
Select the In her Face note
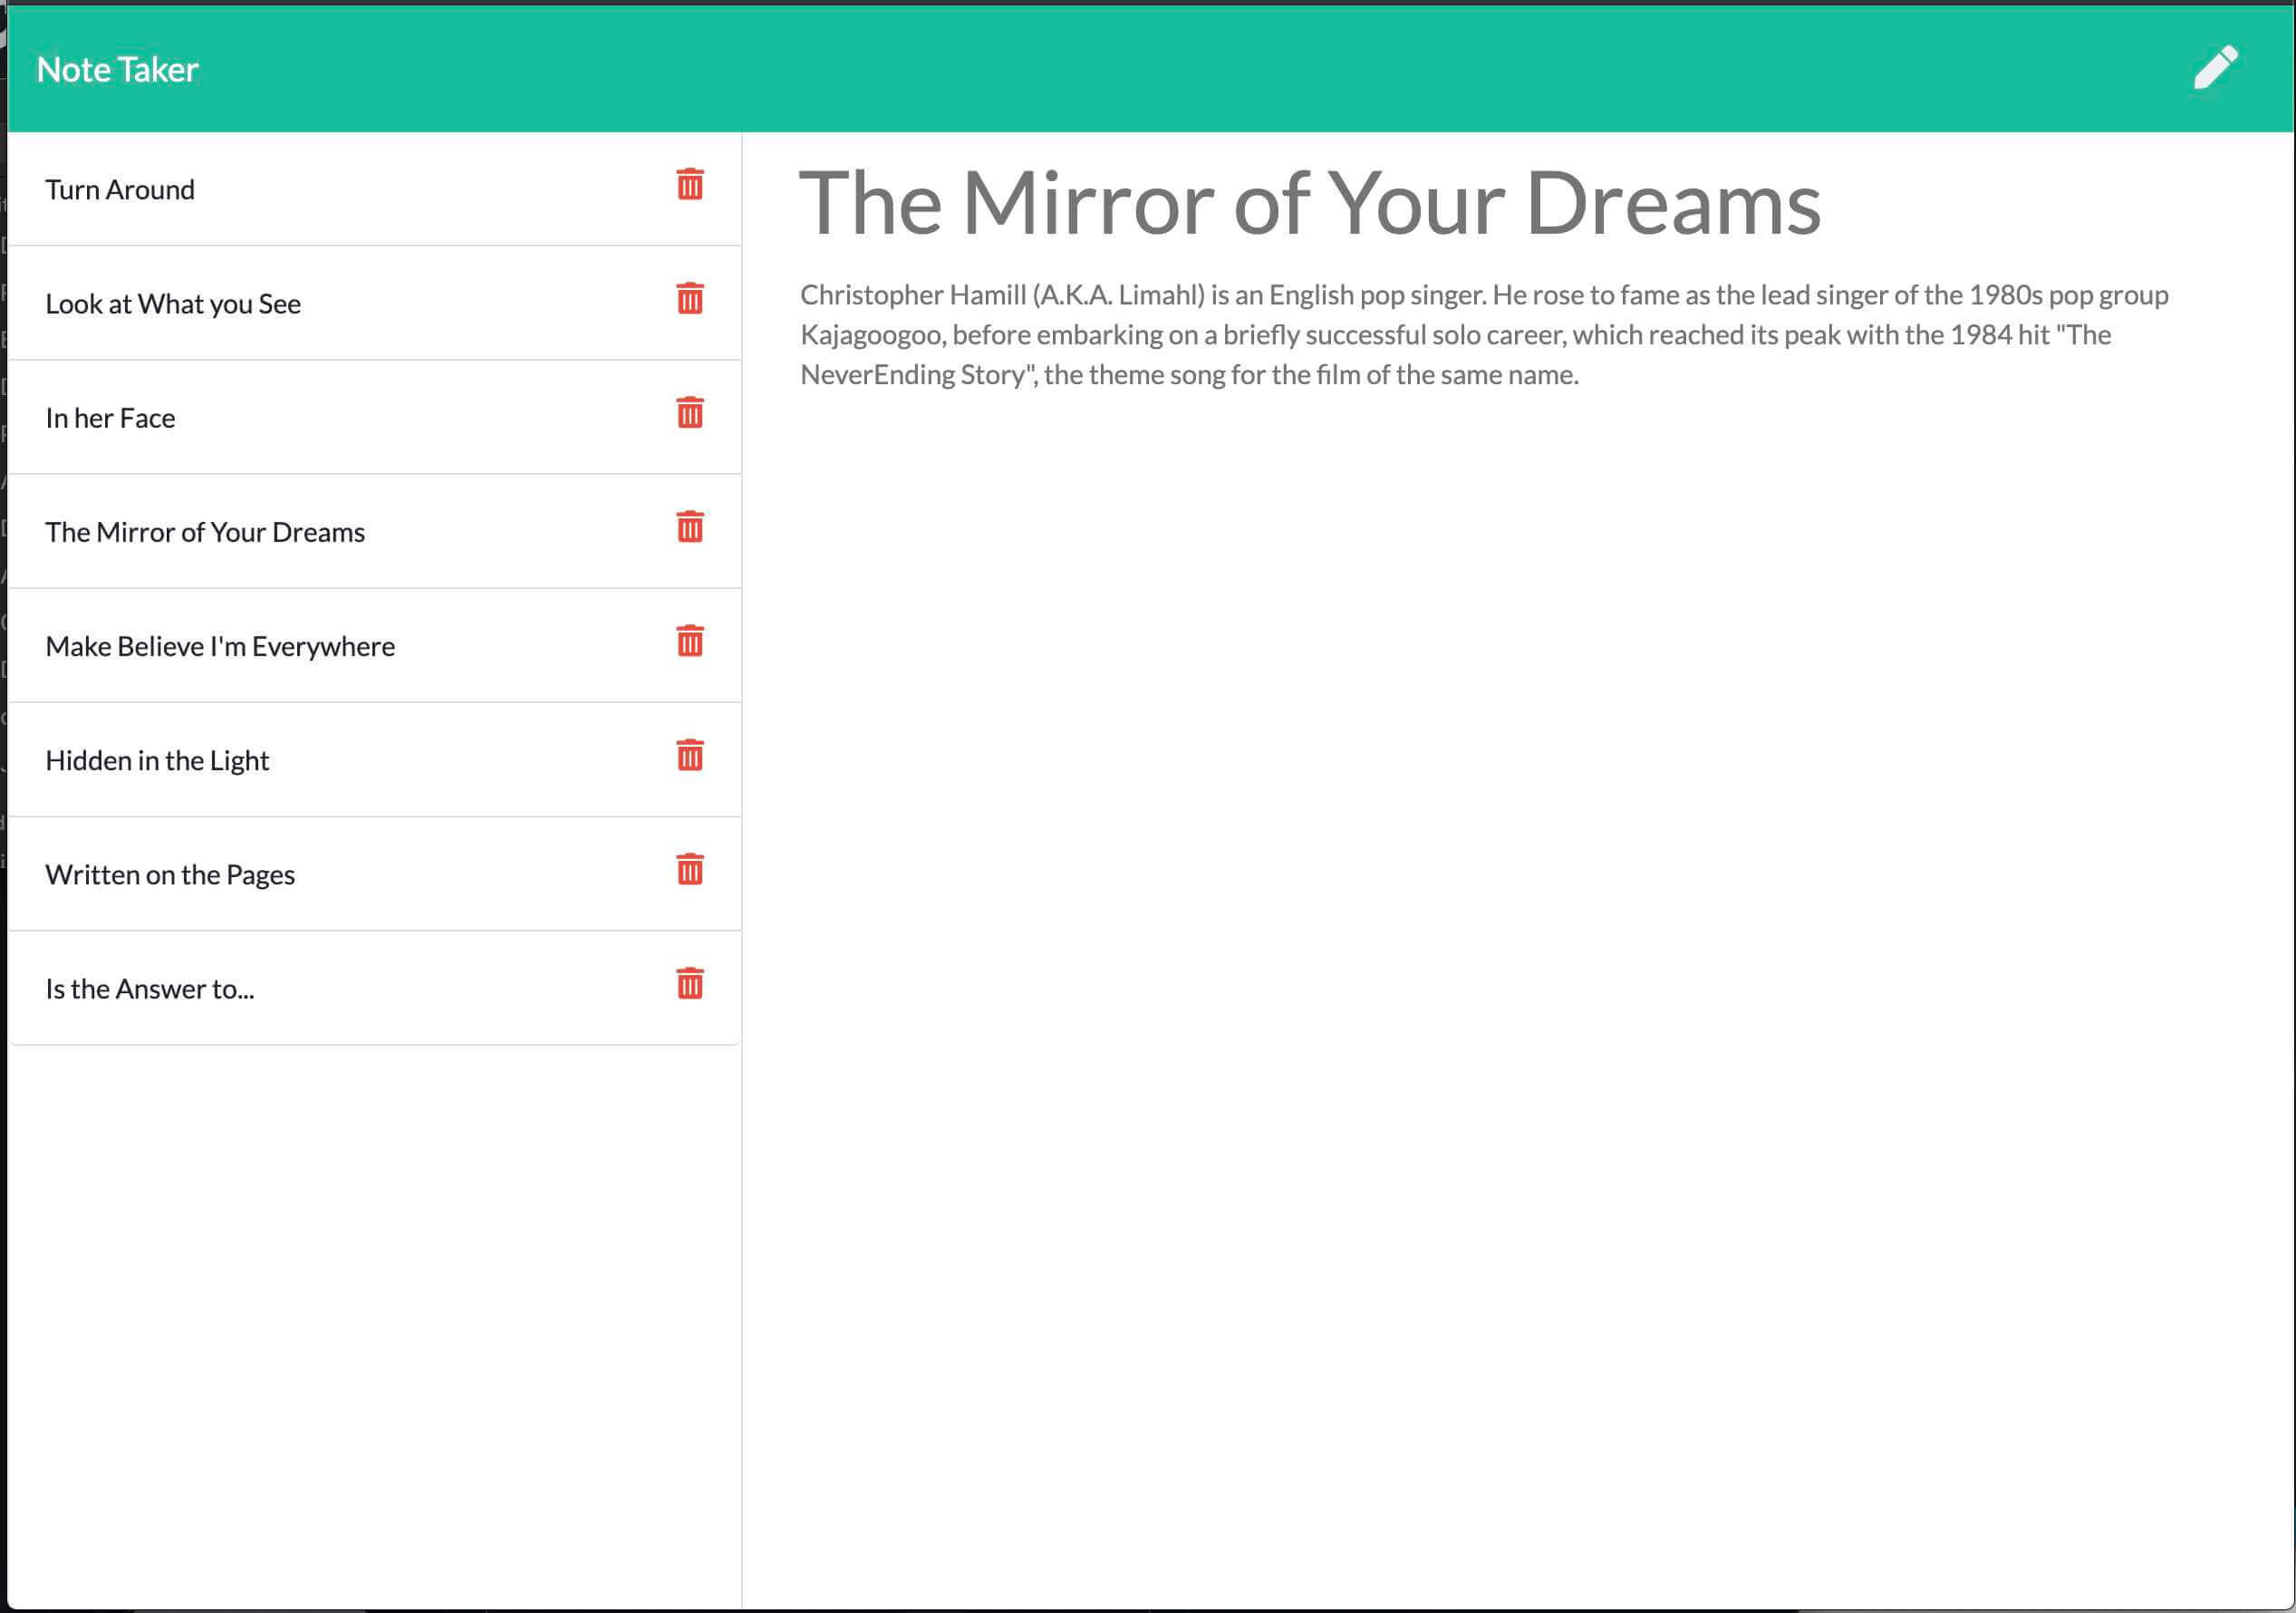[110, 418]
